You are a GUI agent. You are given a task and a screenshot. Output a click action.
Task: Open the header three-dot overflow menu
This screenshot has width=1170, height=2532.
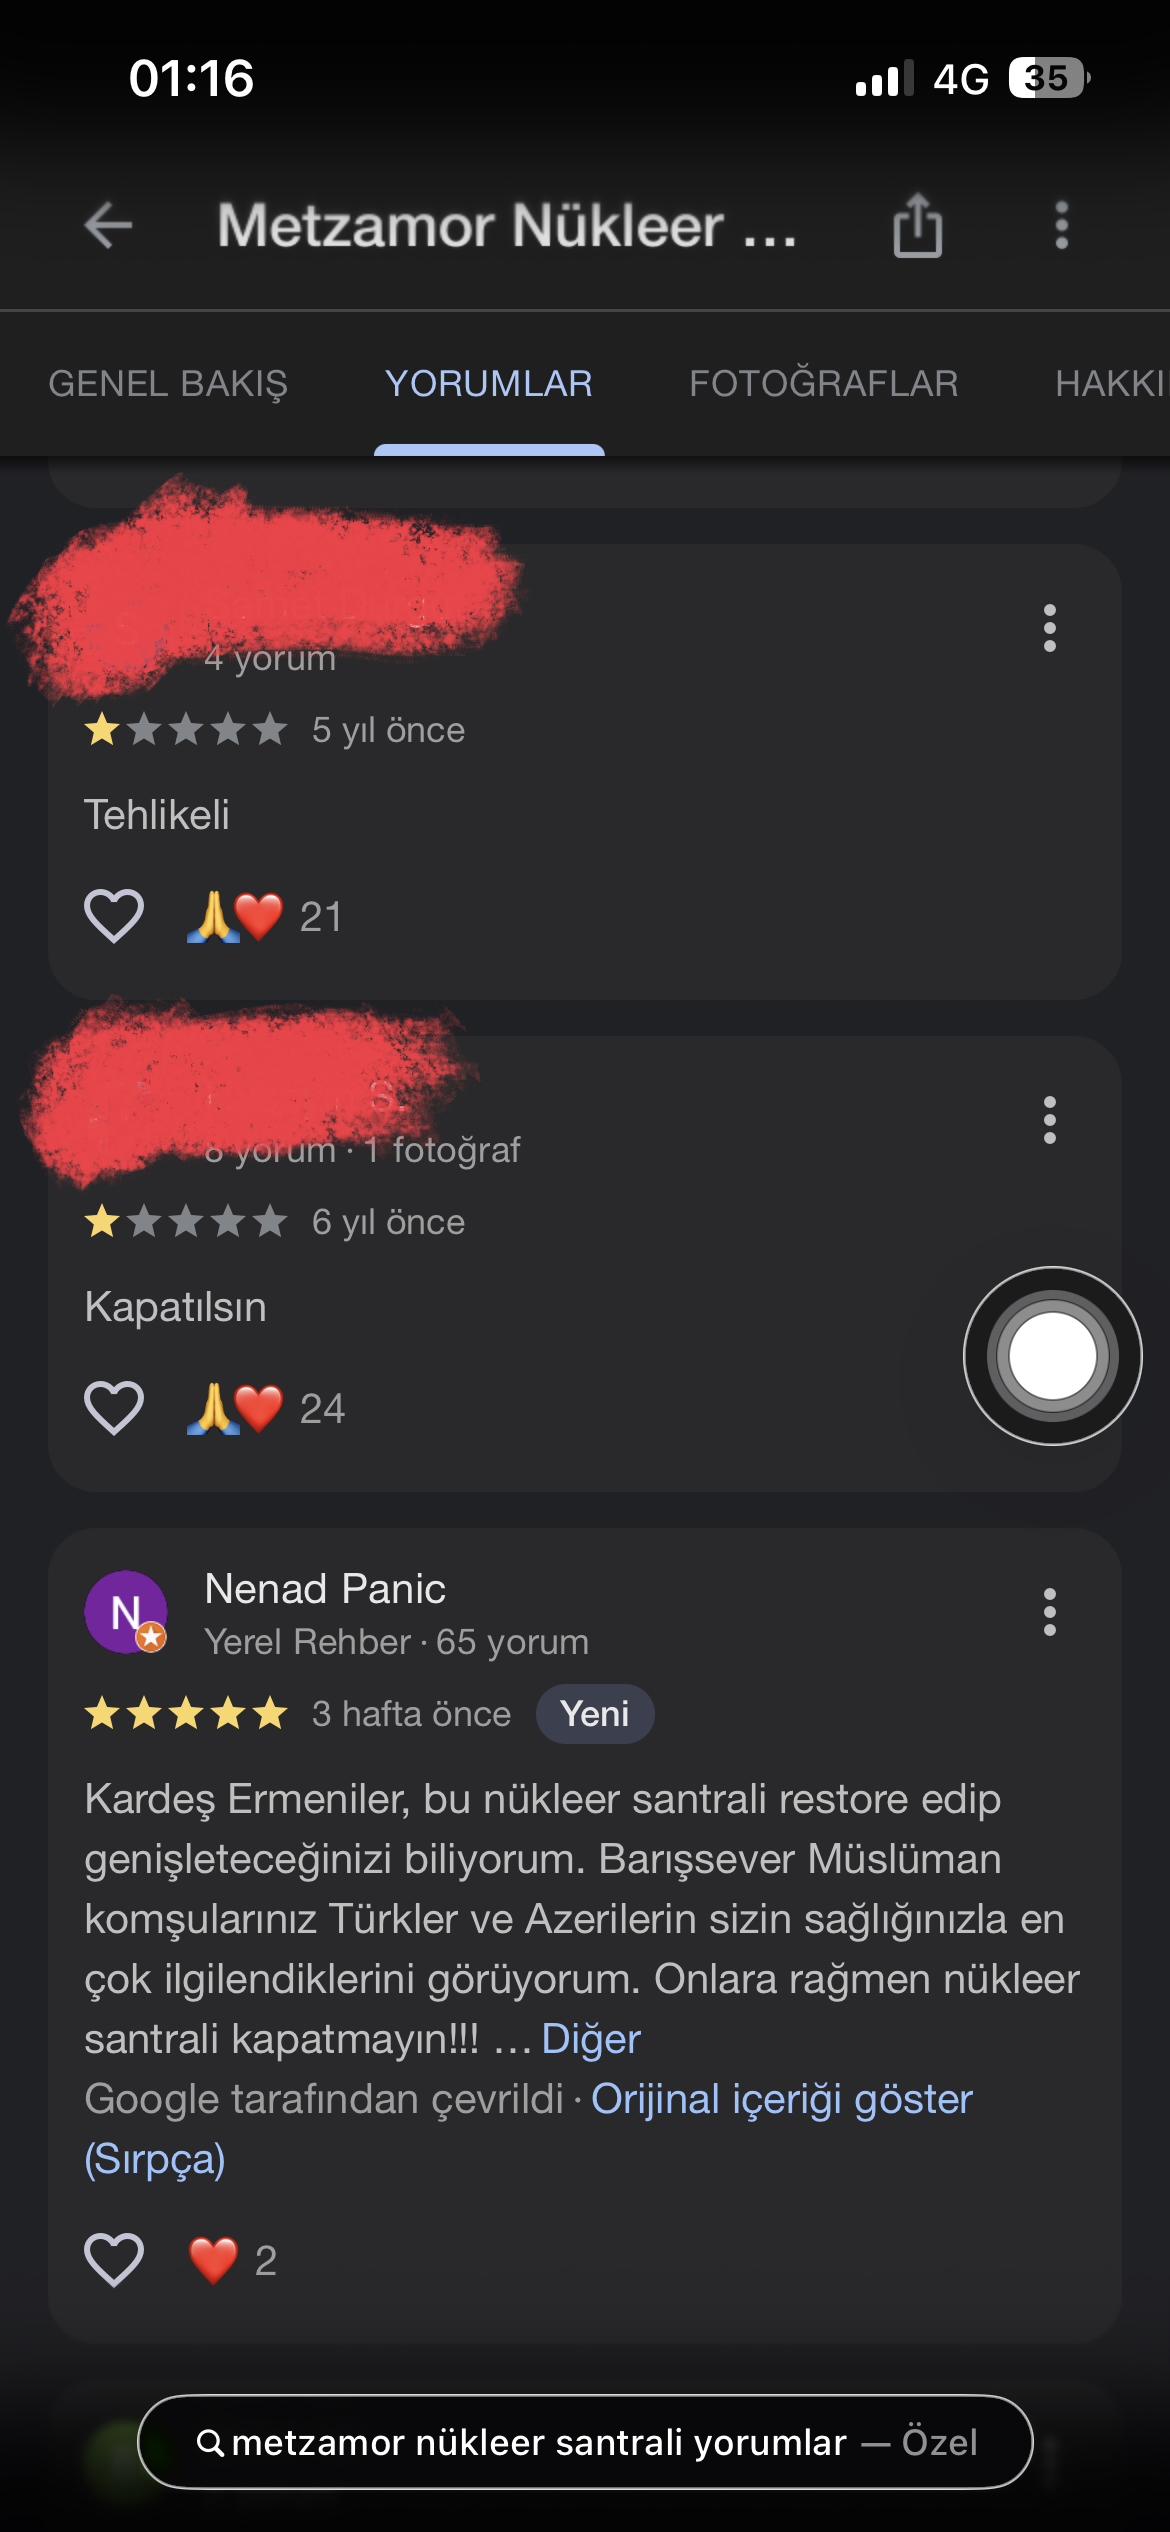[1061, 225]
